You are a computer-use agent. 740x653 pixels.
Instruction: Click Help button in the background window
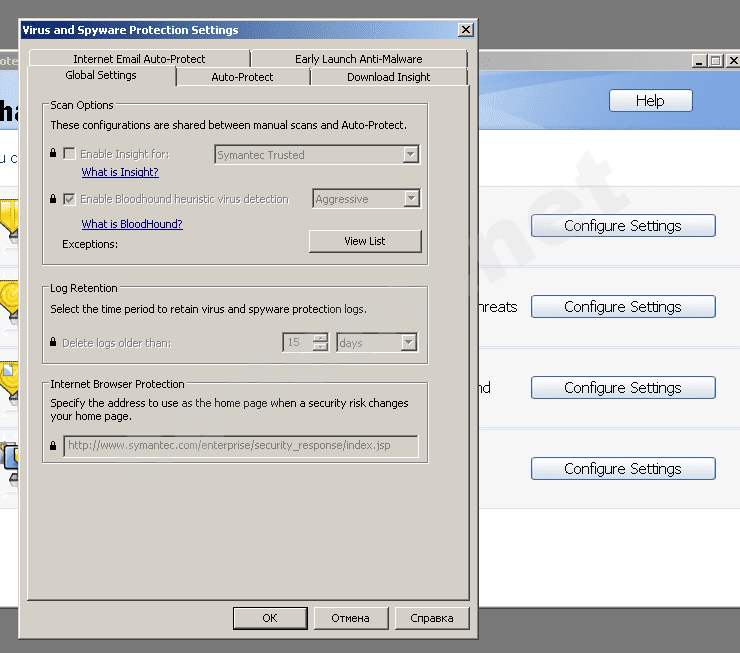click(x=650, y=100)
